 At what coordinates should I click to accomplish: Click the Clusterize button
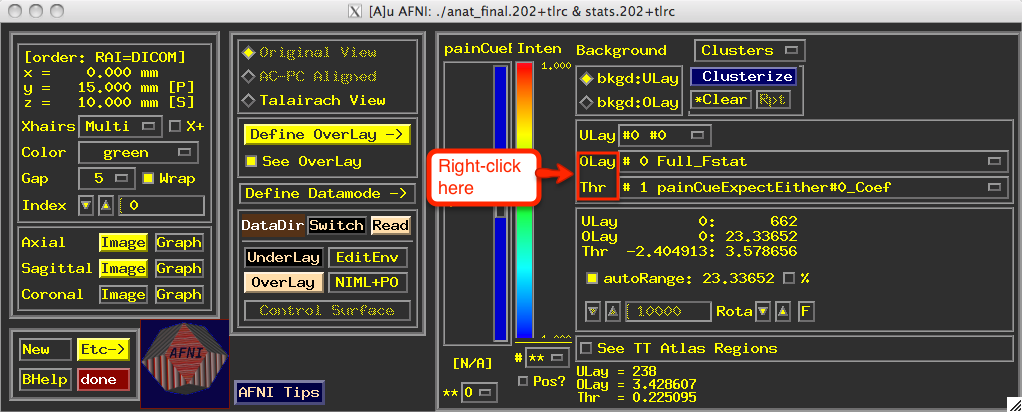744,76
